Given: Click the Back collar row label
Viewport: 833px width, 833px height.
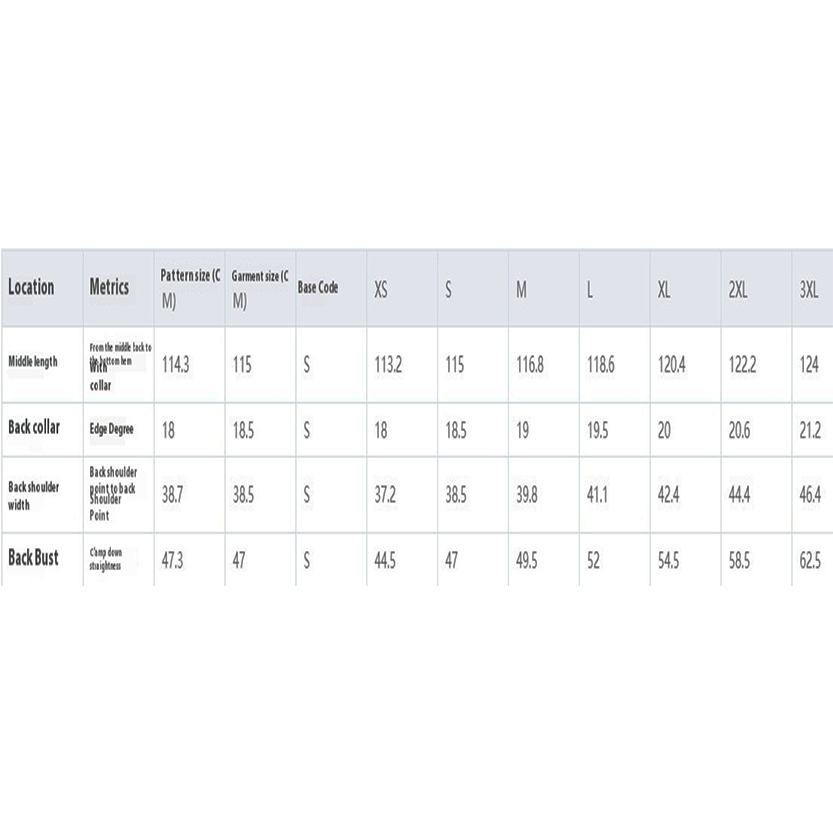Looking at the screenshot, I should pyautogui.click(x=34, y=428).
